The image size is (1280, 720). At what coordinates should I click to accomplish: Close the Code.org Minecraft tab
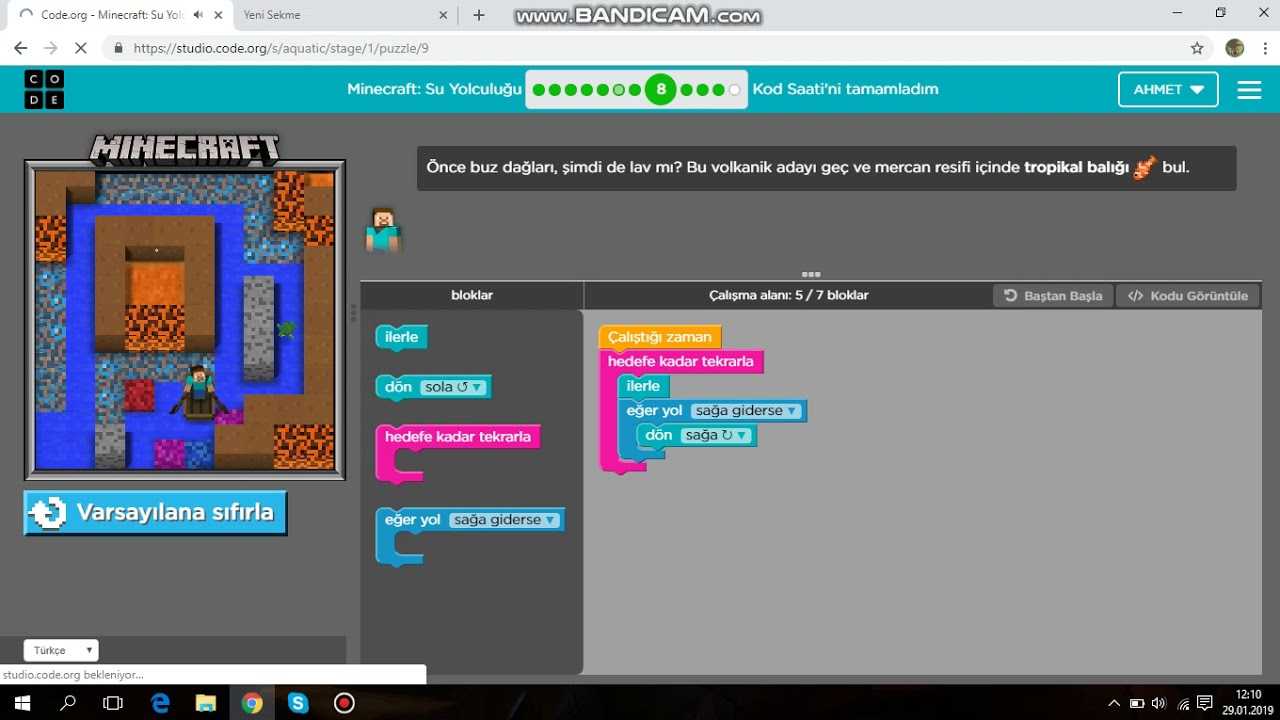coord(219,15)
